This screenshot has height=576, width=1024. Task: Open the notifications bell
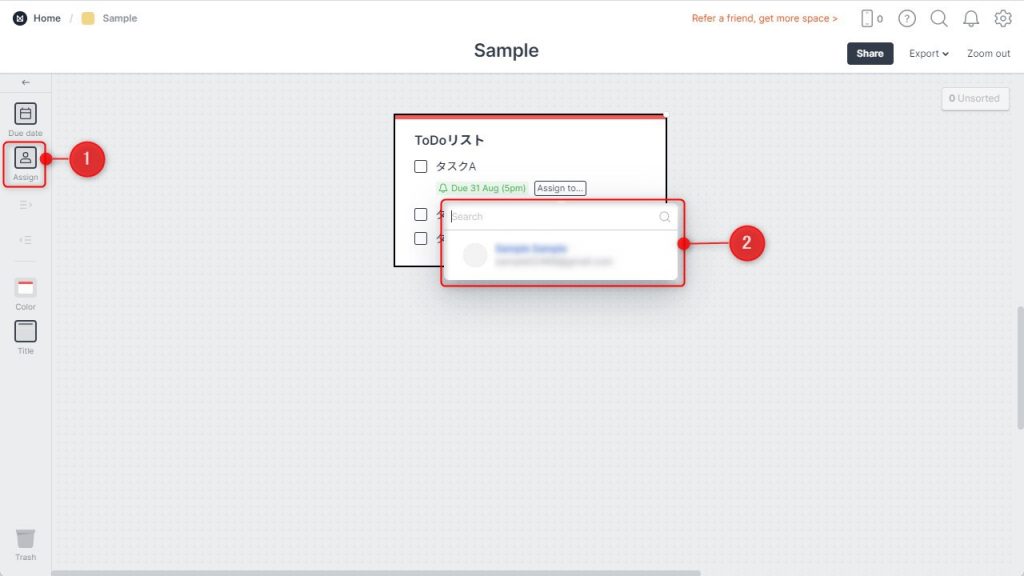[970, 18]
